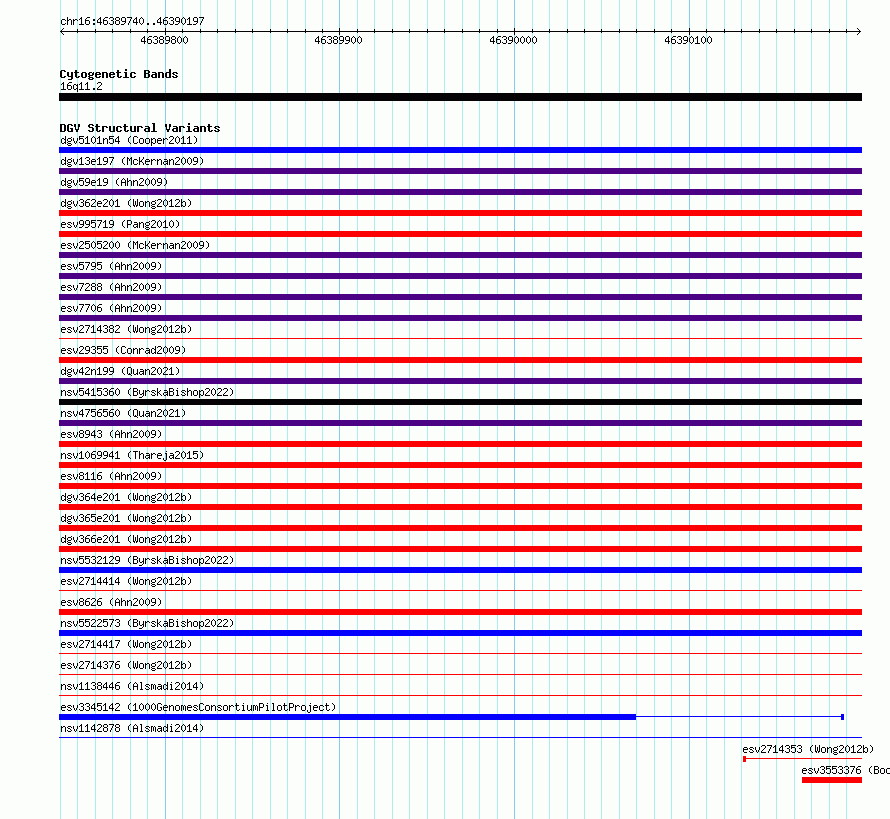Viewport: 890px width, 819px height.
Task: Click the dgv364e201 (Wong2012b) label
Action: coord(126,497)
